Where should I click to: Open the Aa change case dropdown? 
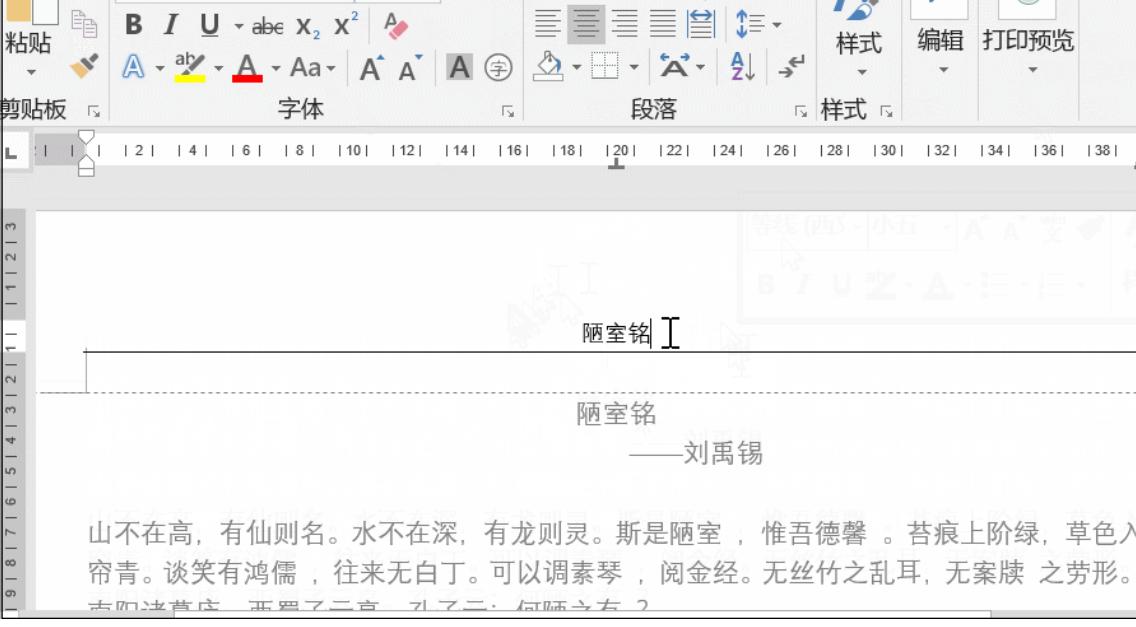pyautogui.click(x=333, y=68)
